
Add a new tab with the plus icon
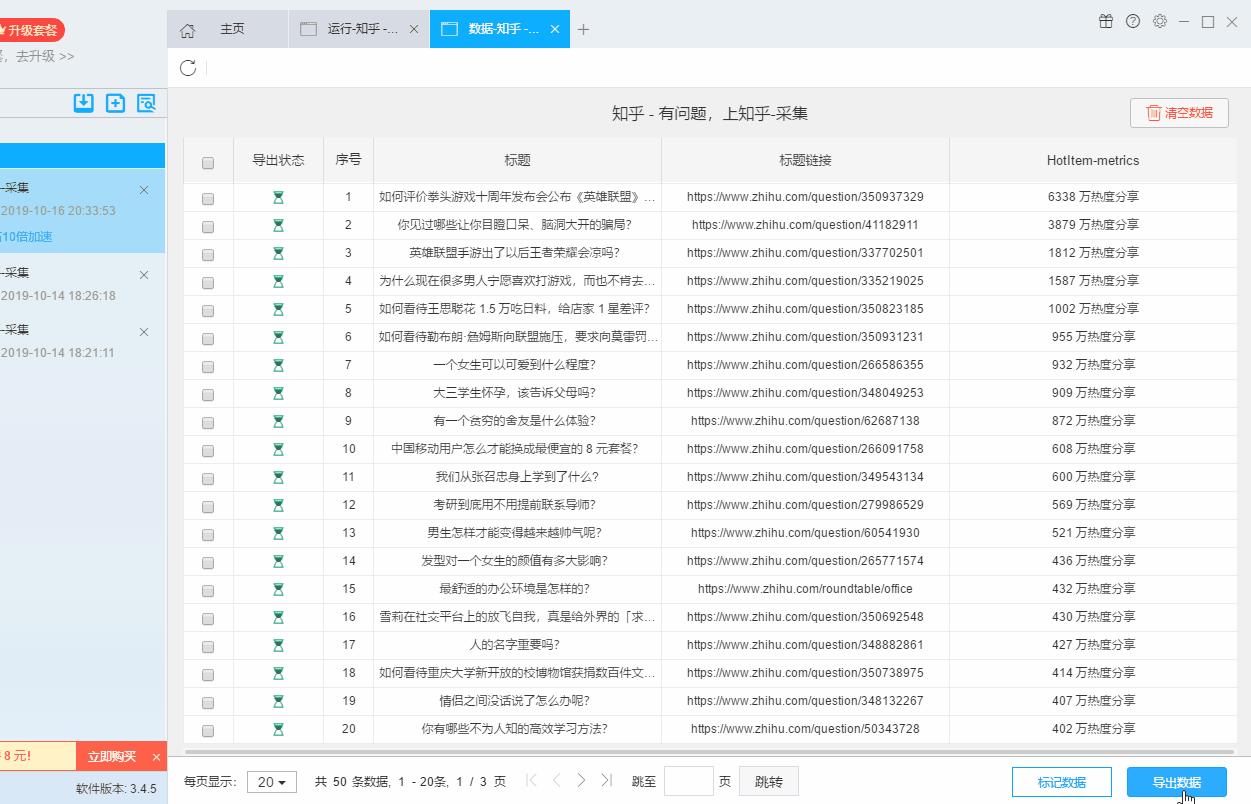[x=584, y=29]
